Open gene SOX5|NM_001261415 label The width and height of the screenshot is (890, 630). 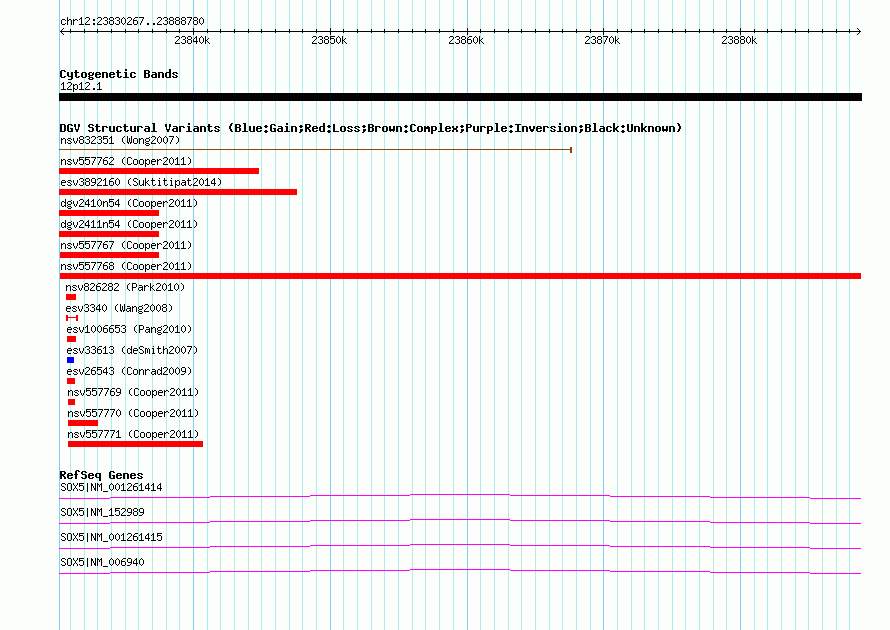click(x=111, y=537)
